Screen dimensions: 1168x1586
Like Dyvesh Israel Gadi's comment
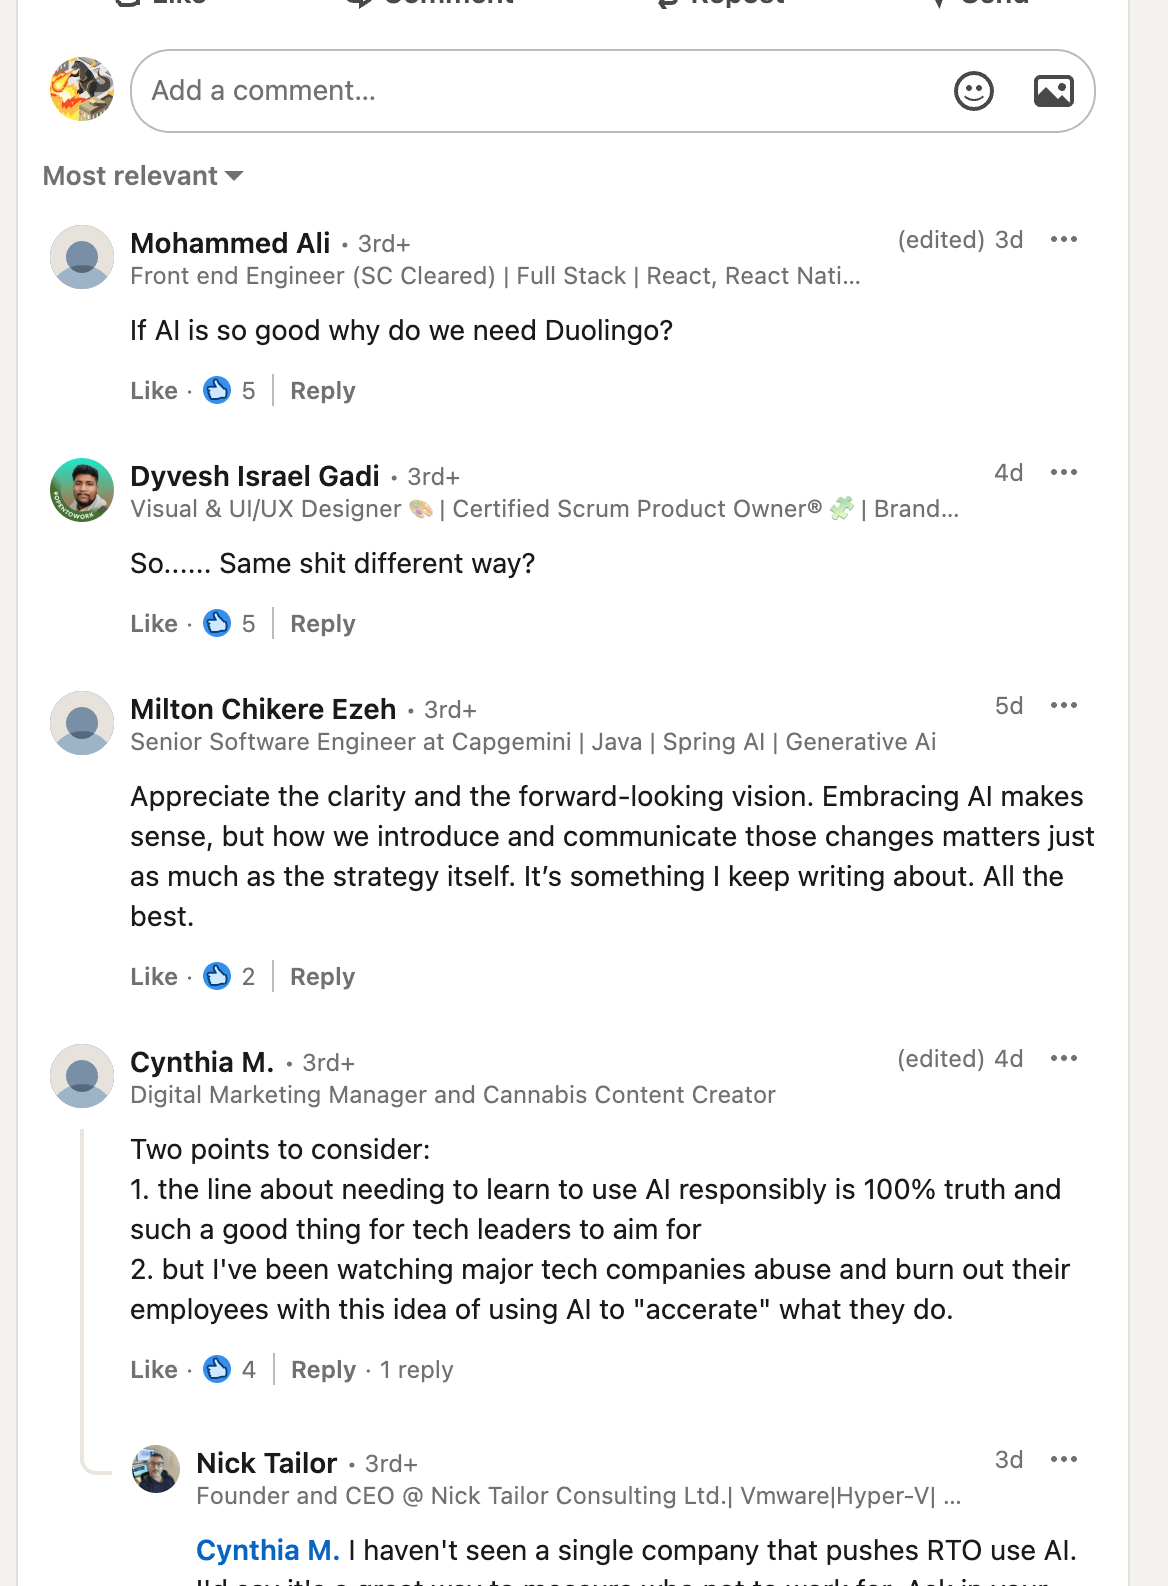(x=154, y=624)
